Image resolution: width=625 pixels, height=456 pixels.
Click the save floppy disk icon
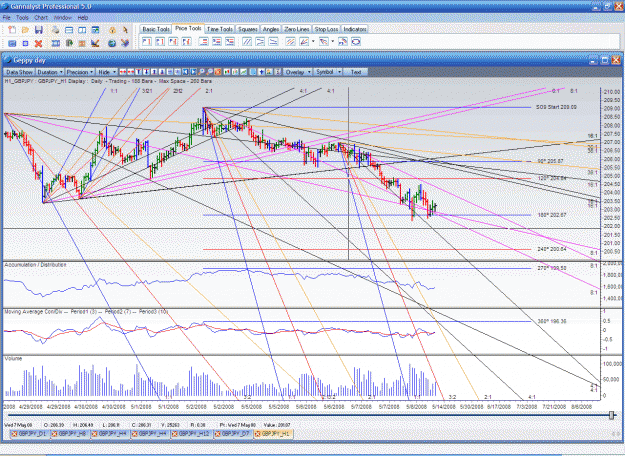[x=38, y=30]
